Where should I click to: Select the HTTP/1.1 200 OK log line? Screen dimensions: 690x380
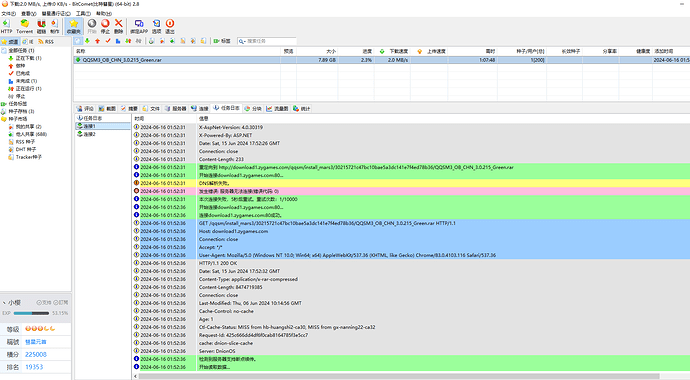point(411,263)
